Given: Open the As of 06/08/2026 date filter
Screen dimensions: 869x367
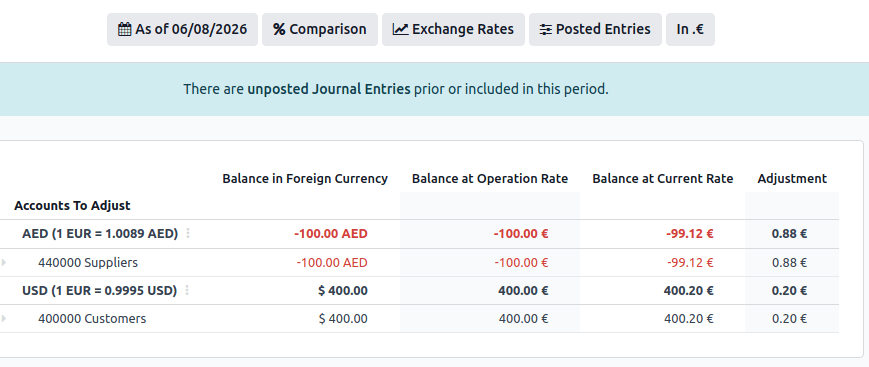Looking at the screenshot, I should pyautogui.click(x=182, y=29).
